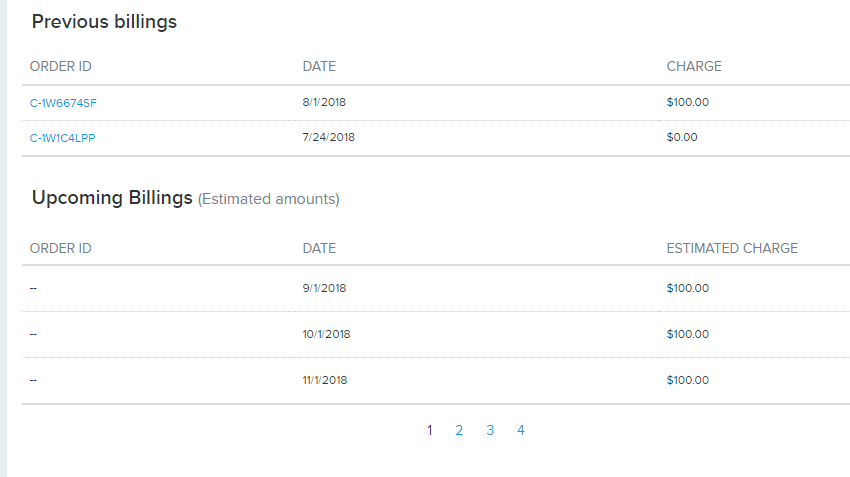The height and width of the screenshot is (477, 850).
Task: Select the 7/24/2018 billing date cell
Action: point(329,137)
